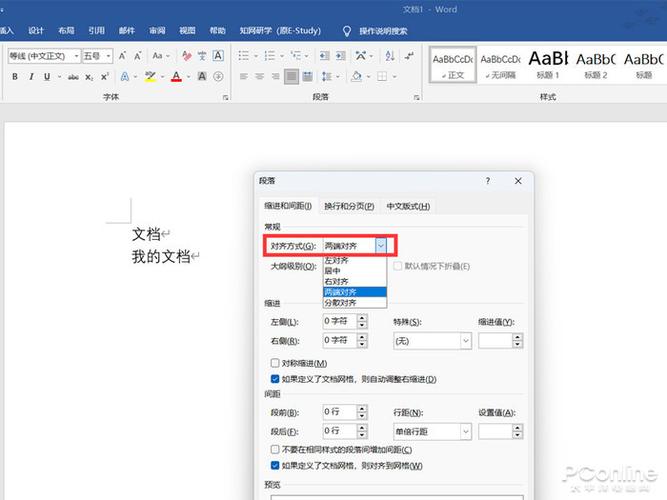
Task: Expand special indent dropdown
Action: tap(466, 341)
